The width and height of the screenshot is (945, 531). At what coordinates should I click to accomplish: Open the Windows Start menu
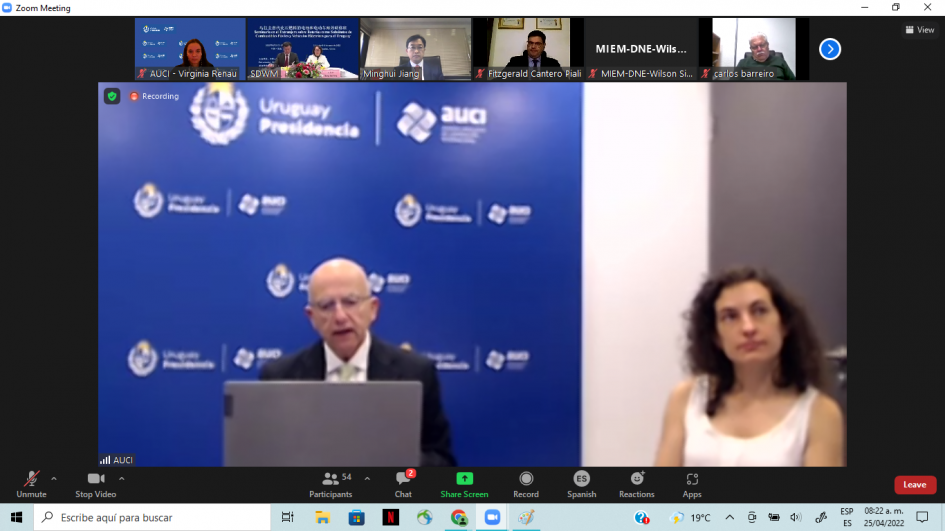(x=16, y=517)
